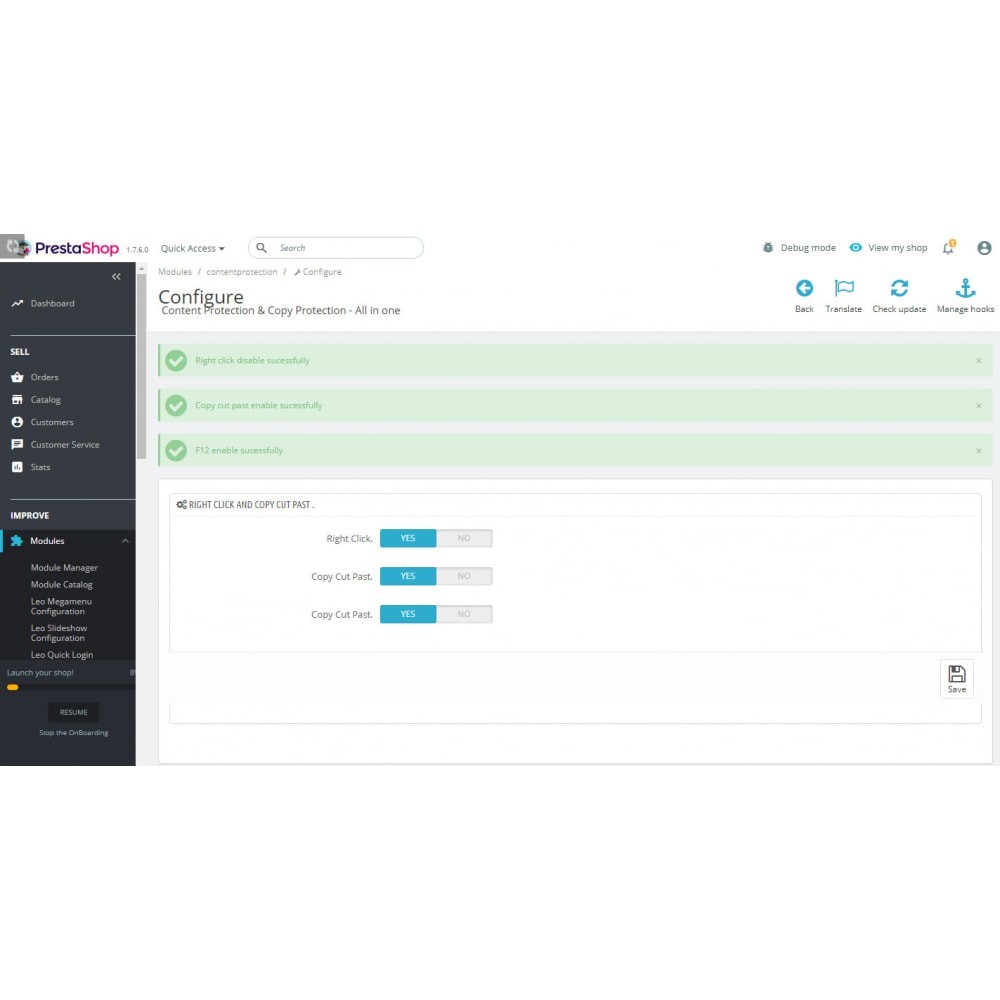Click the Dashboard trend icon
Viewport: 1000px width, 1000px height.
click(x=17, y=304)
